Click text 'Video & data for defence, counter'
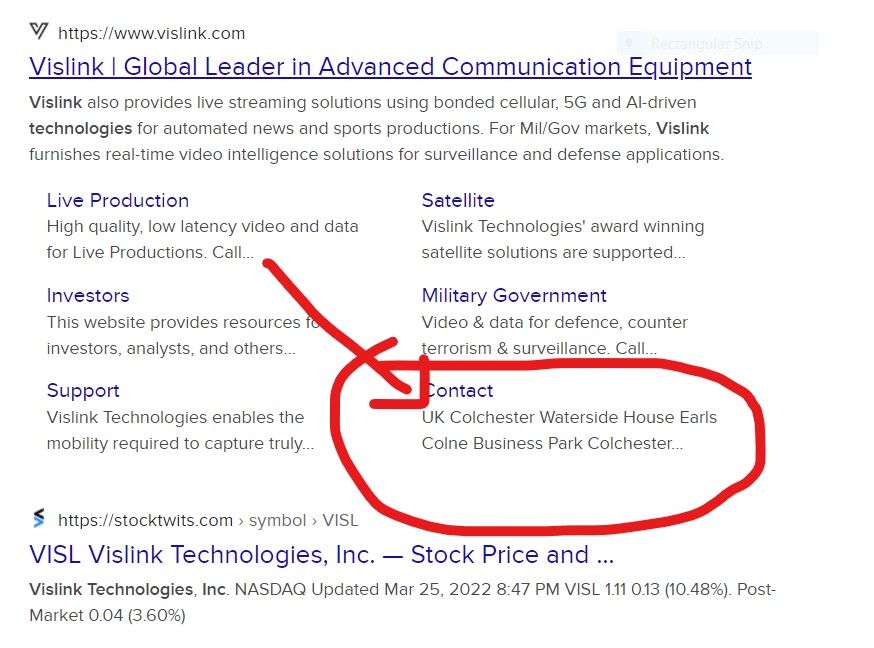Screen dimensions: 874x648 click(x=555, y=322)
